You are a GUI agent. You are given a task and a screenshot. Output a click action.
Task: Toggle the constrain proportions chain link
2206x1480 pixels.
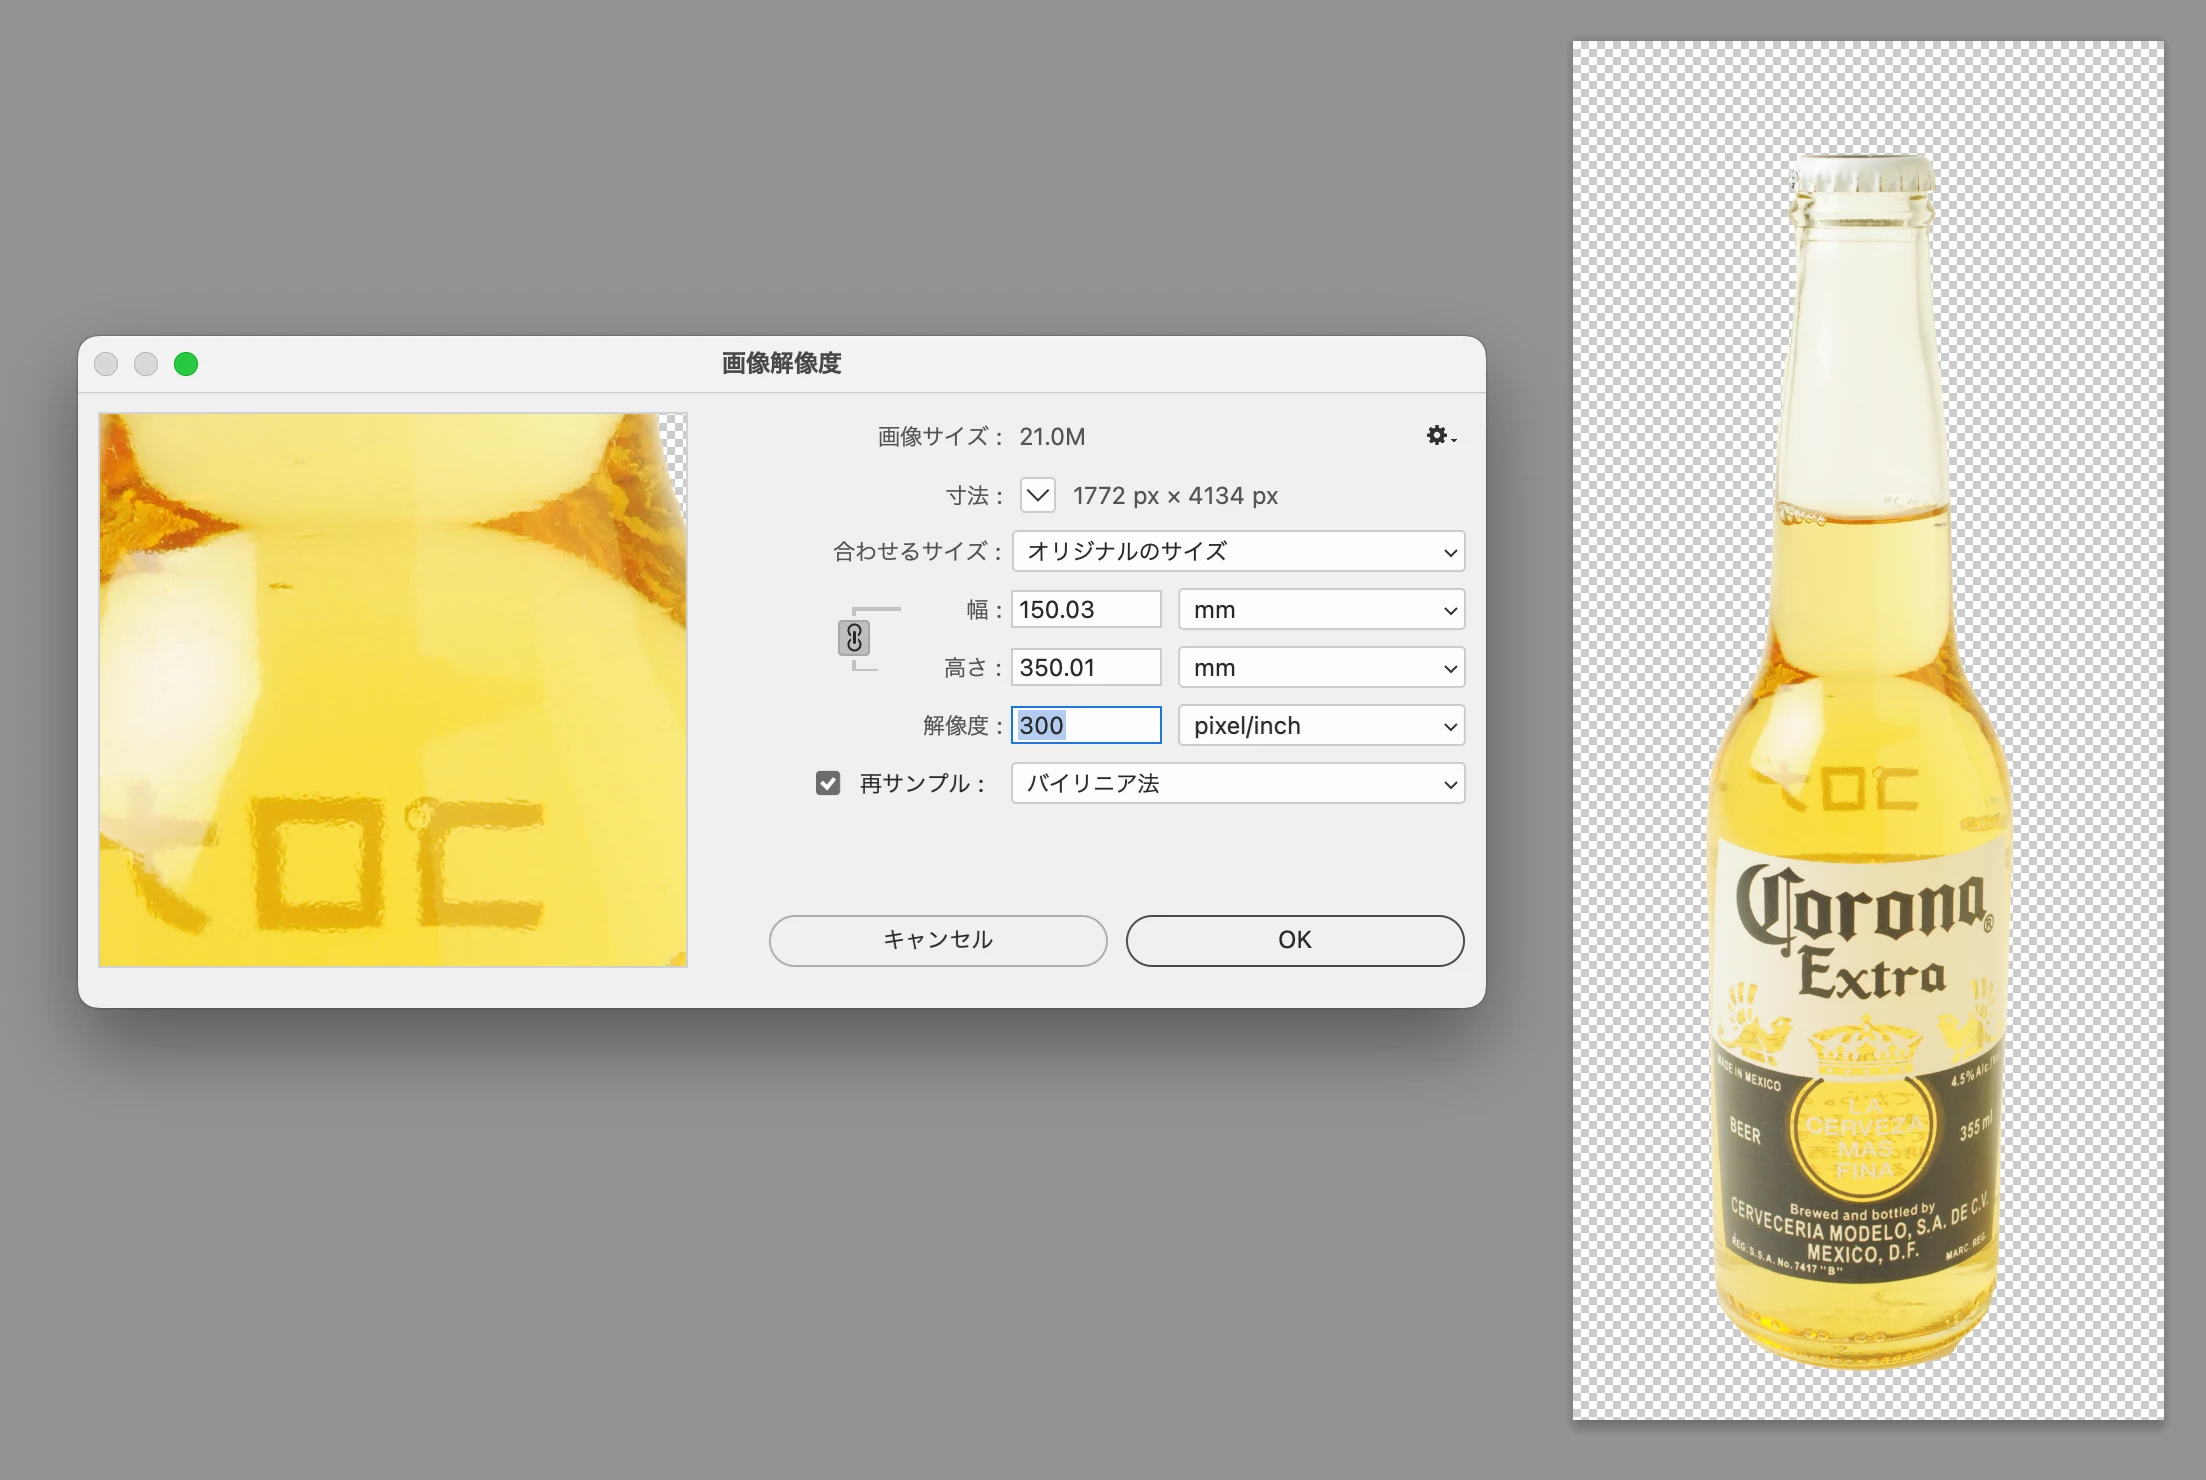click(x=854, y=638)
